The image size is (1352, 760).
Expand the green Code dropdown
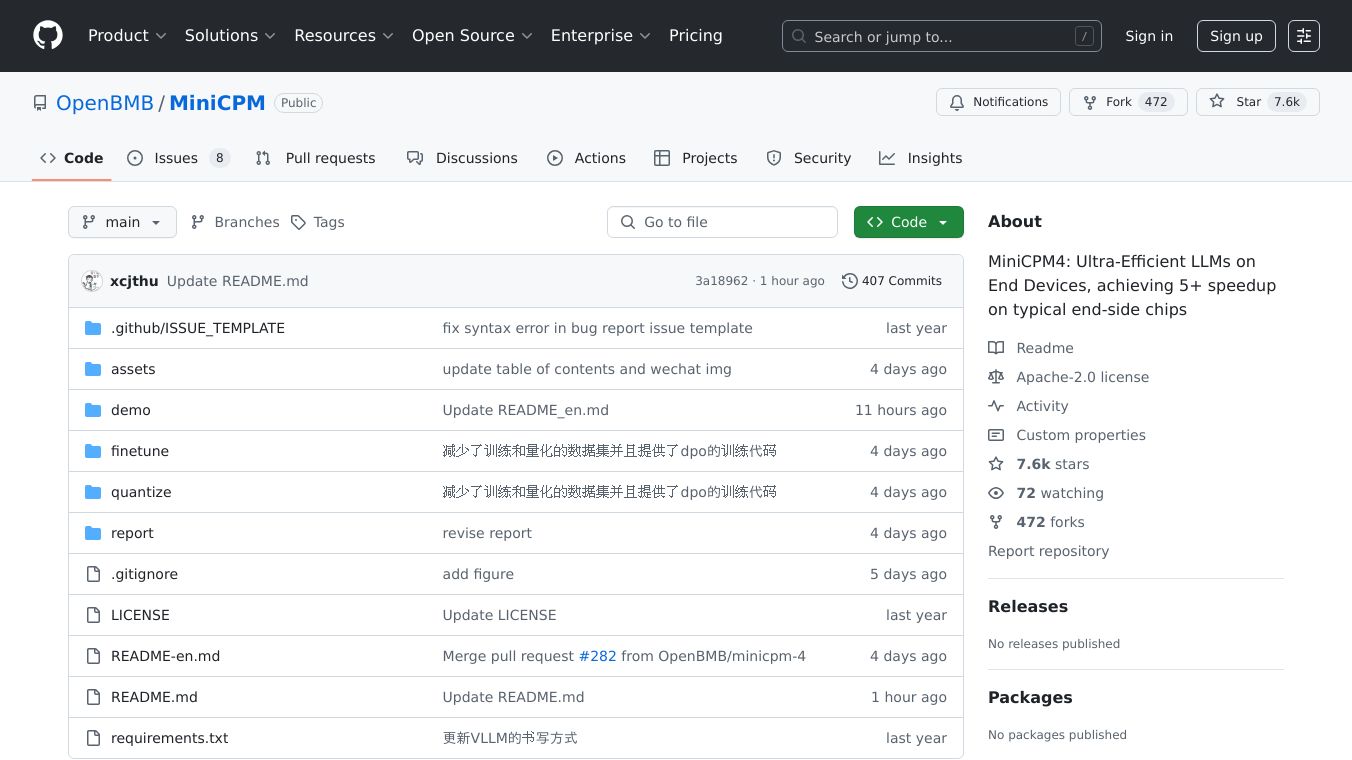pyautogui.click(x=908, y=222)
